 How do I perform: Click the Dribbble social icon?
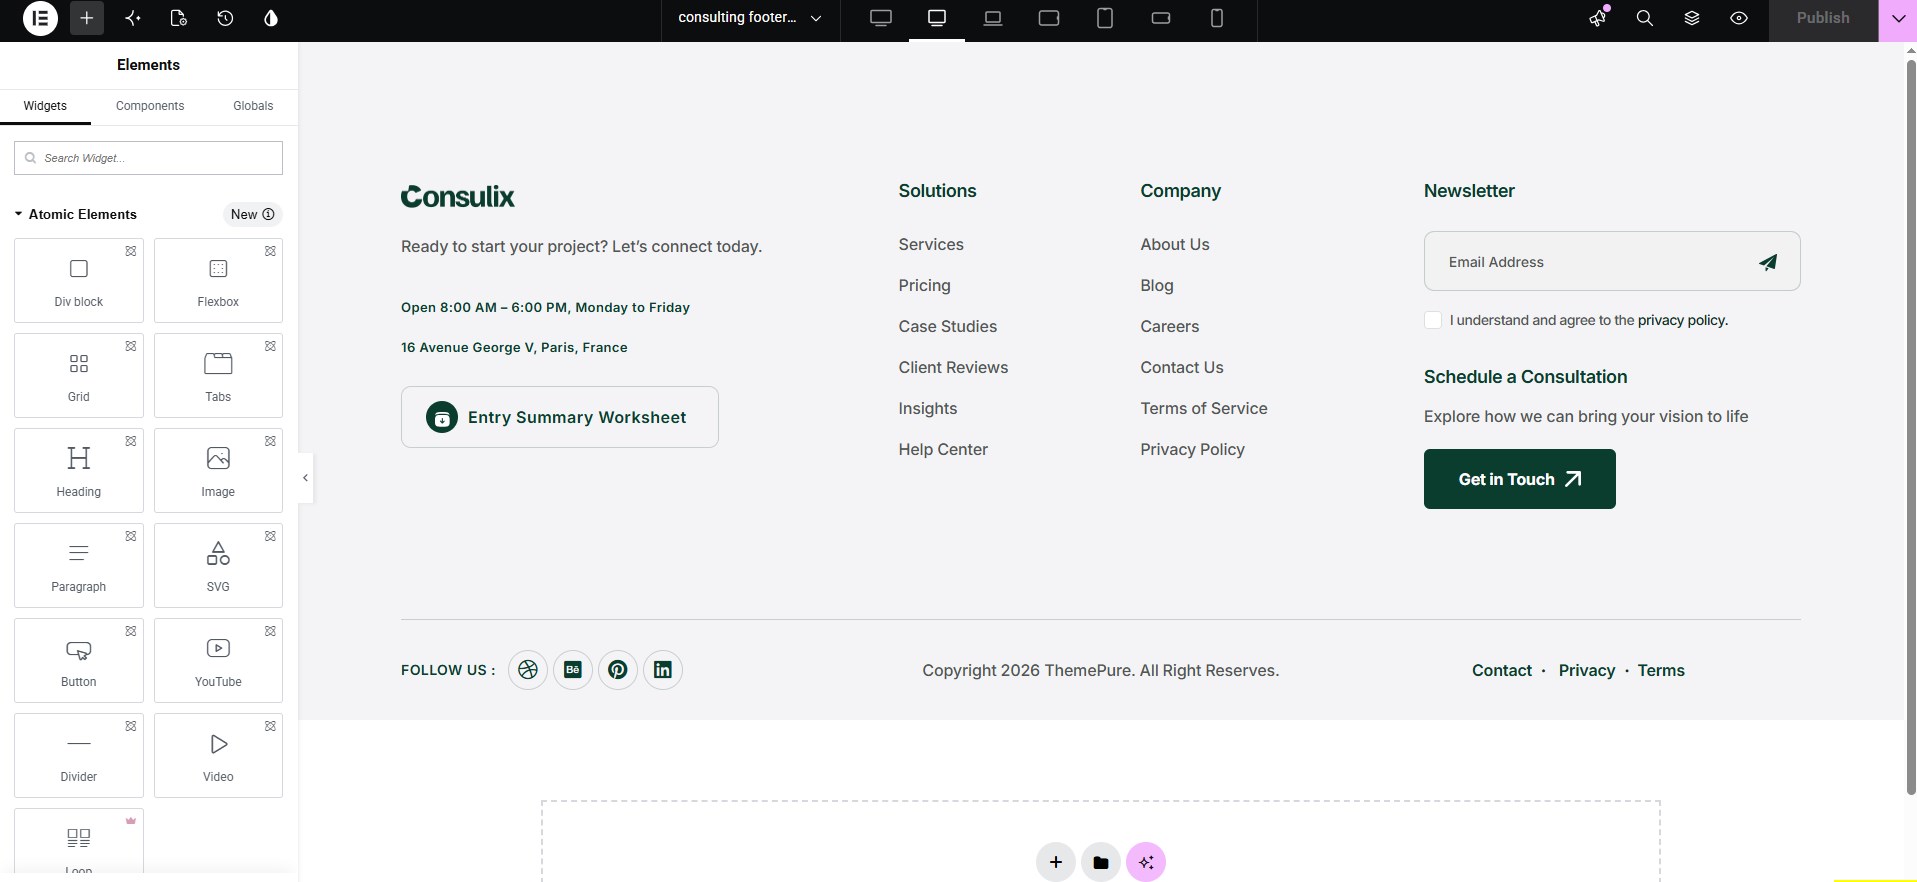coord(528,670)
